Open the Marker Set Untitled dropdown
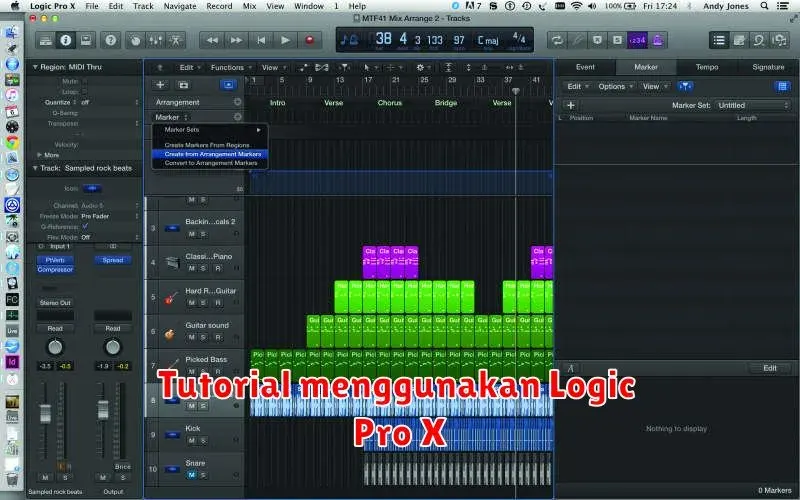This screenshot has width=800, height=500. [753, 105]
